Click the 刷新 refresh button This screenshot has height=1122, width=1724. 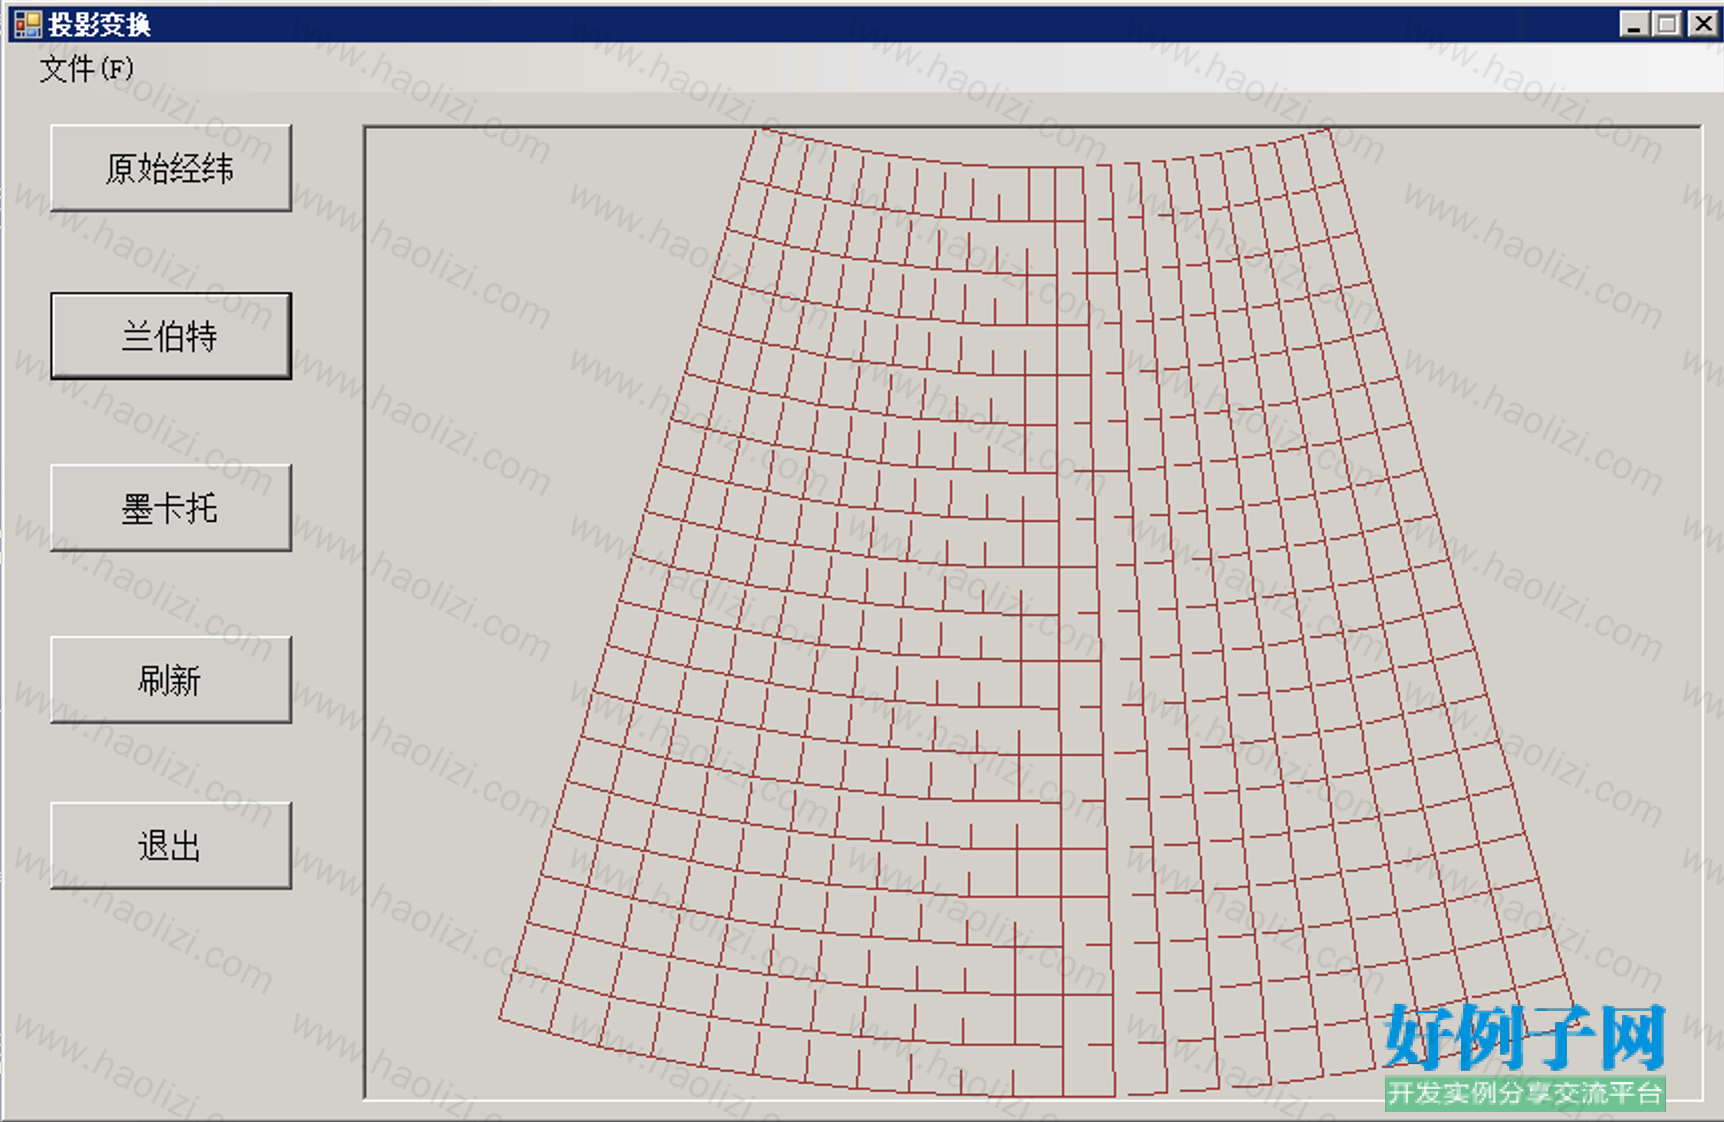pos(171,680)
